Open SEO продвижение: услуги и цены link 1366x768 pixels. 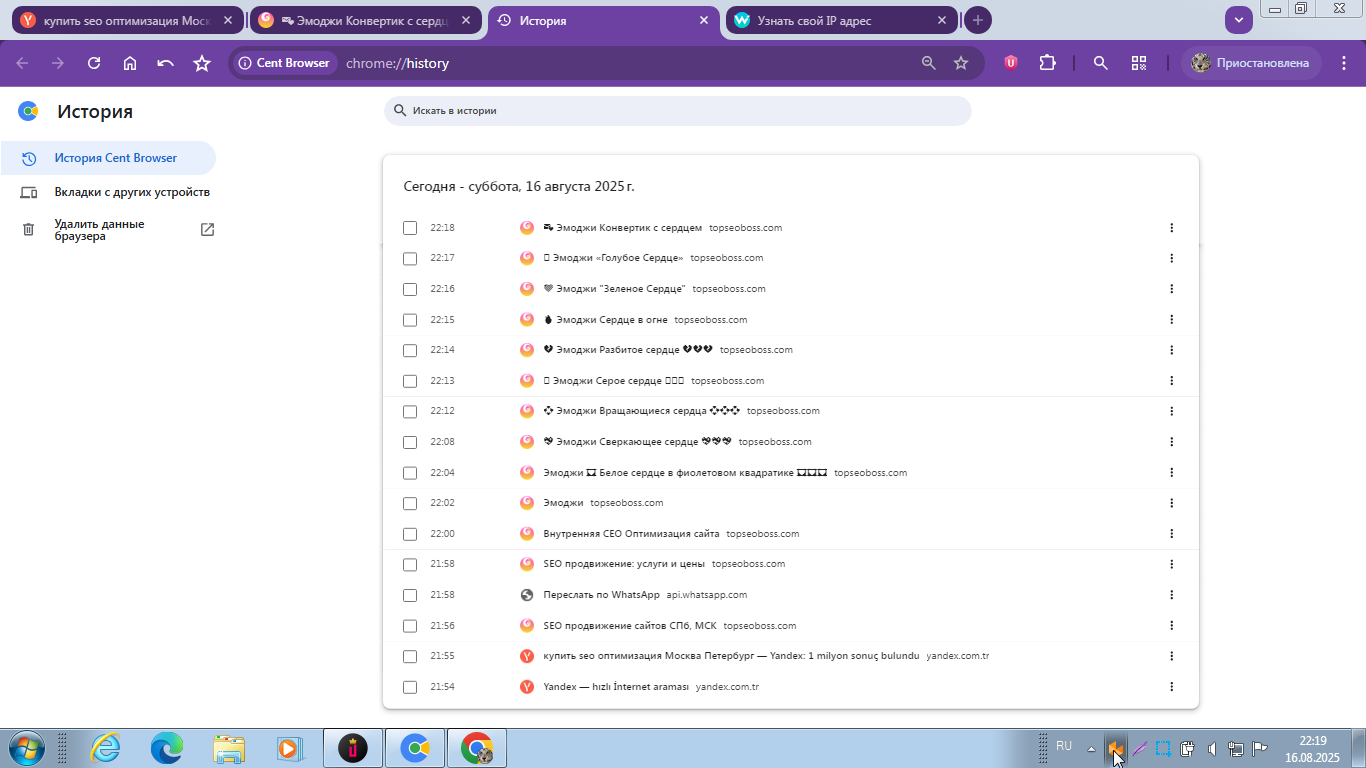pos(624,564)
